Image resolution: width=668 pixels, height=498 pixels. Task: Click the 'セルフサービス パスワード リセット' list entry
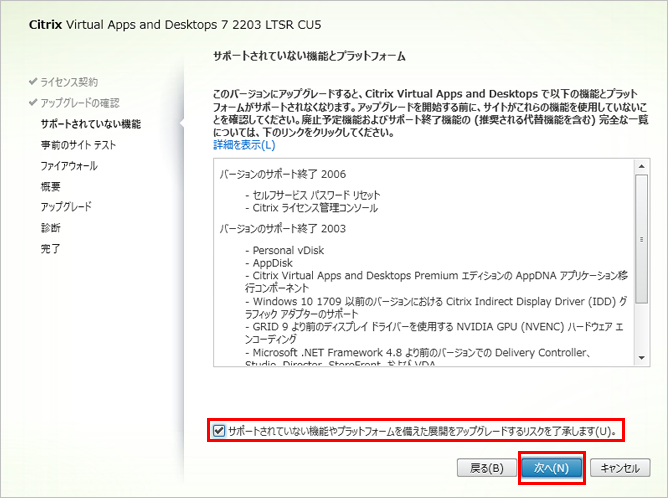pyautogui.click(x=313, y=195)
